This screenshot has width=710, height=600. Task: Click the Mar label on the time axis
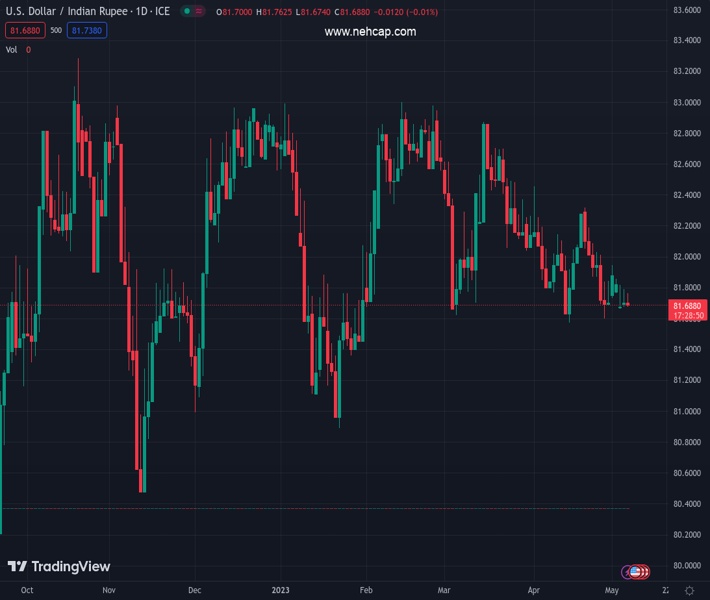point(444,591)
